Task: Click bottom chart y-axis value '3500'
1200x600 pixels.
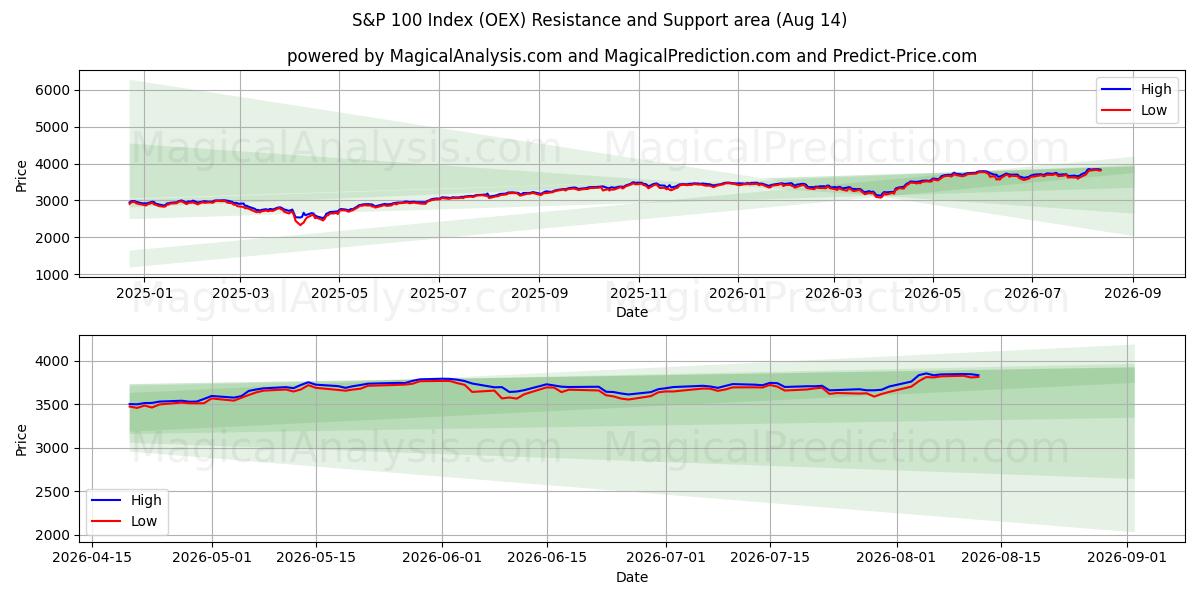Action: pos(54,405)
